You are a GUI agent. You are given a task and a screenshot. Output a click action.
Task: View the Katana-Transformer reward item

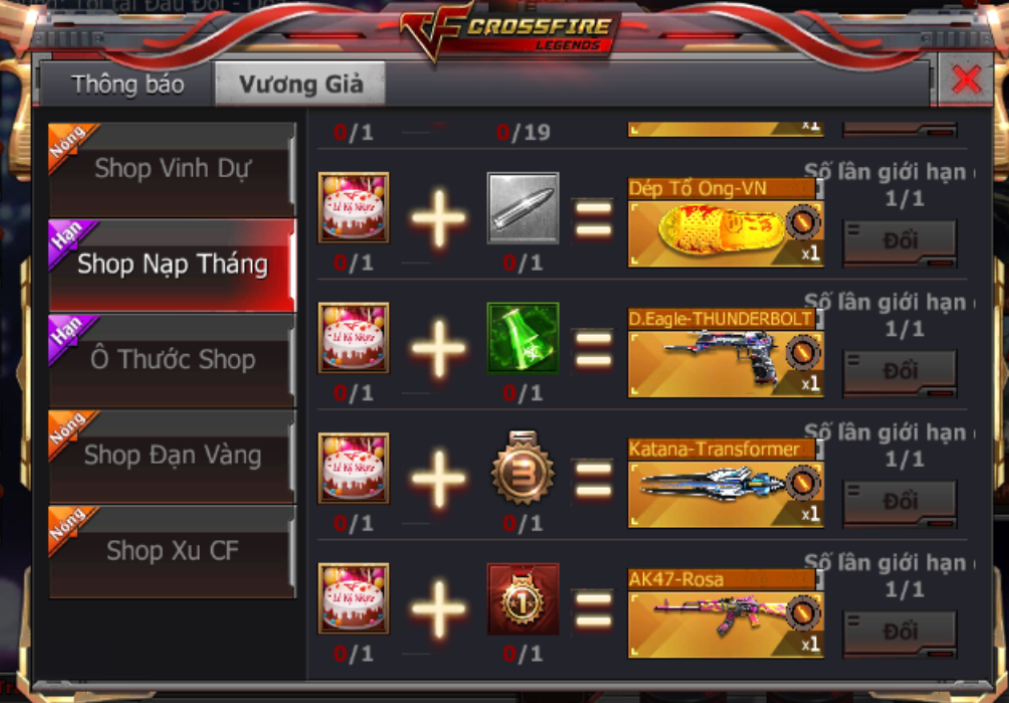[725, 483]
